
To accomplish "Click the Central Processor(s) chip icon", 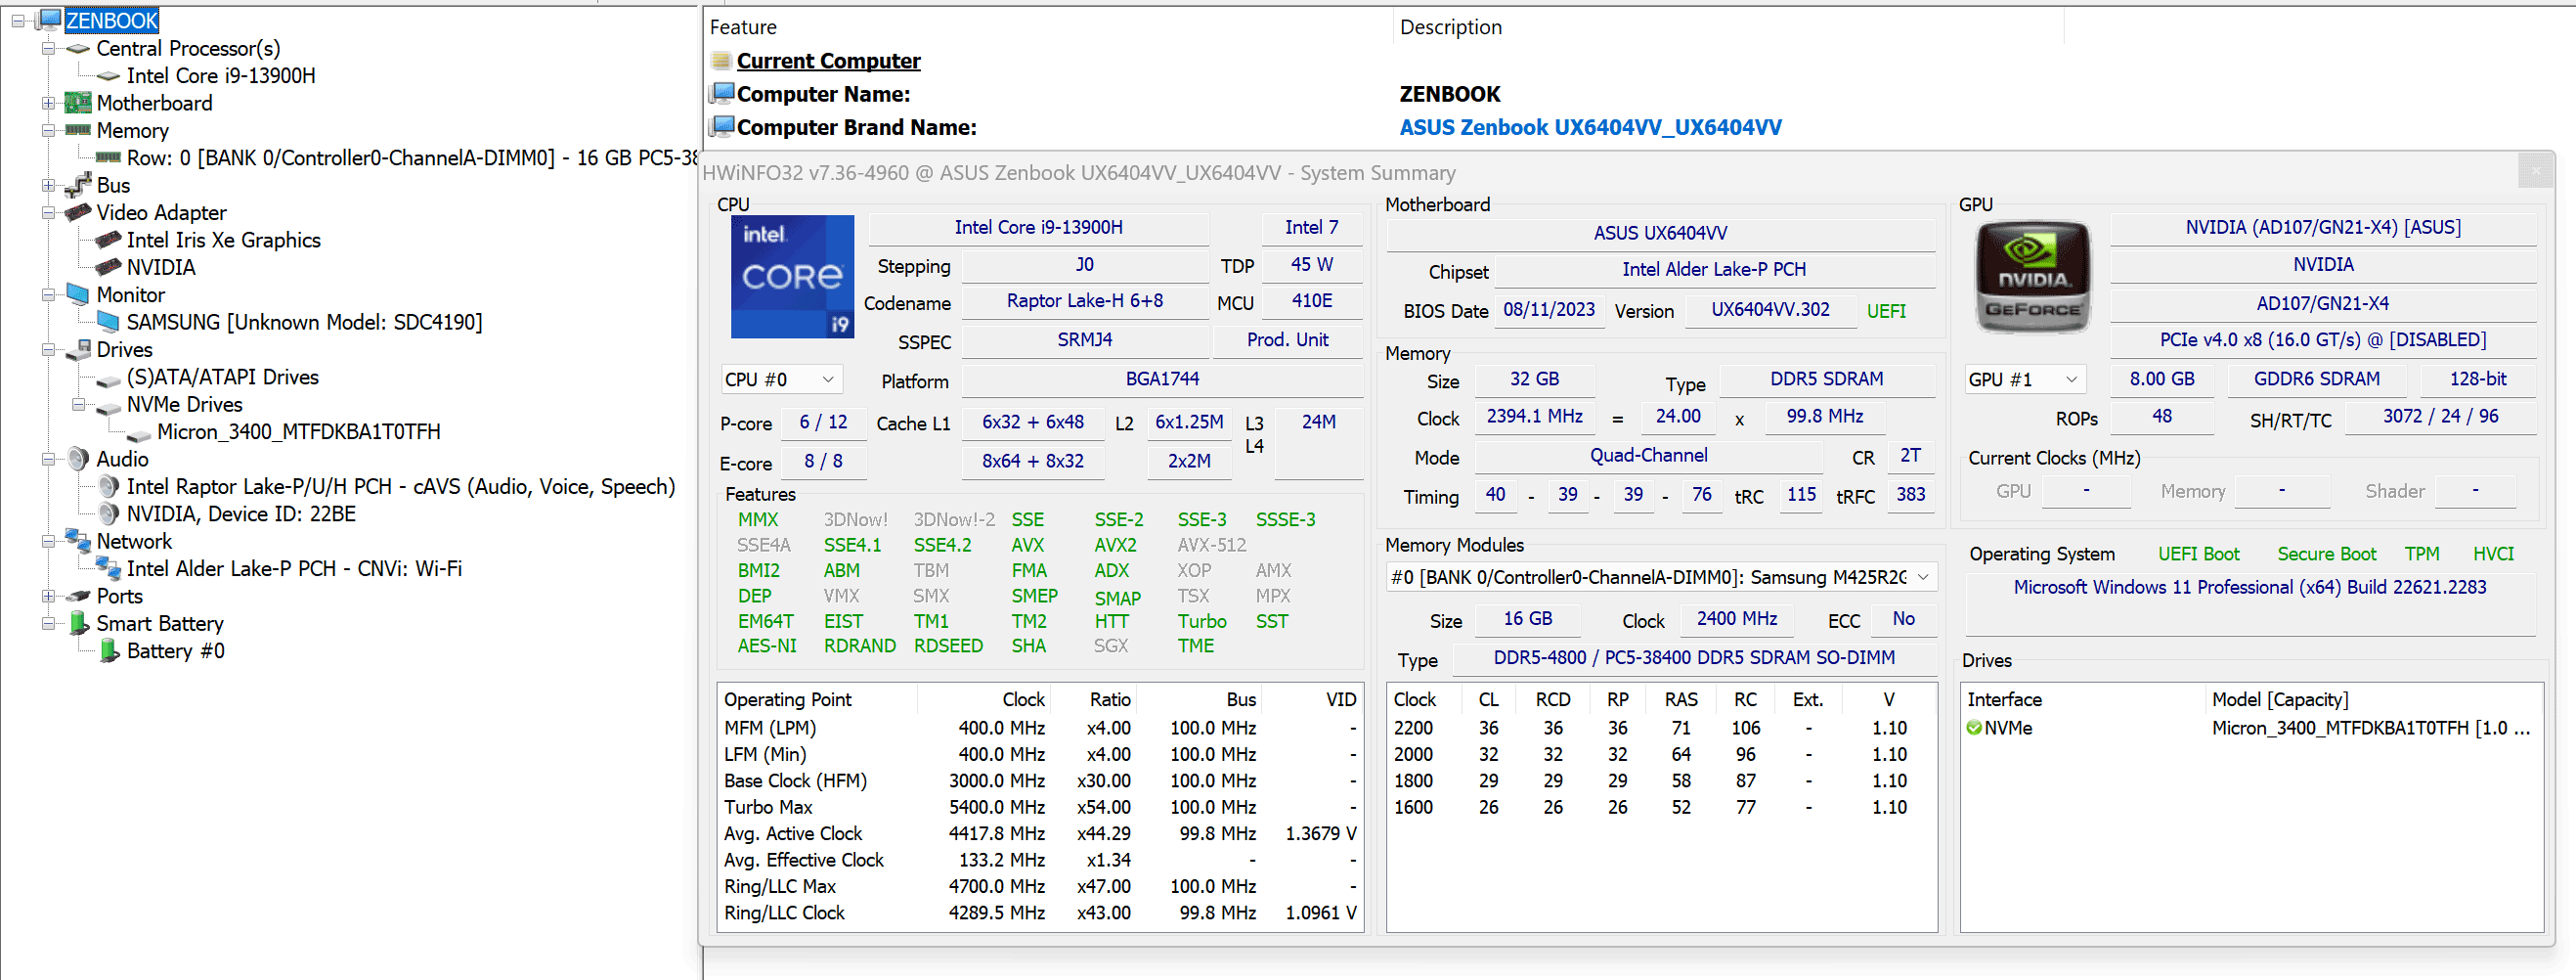I will coord(78,49).
